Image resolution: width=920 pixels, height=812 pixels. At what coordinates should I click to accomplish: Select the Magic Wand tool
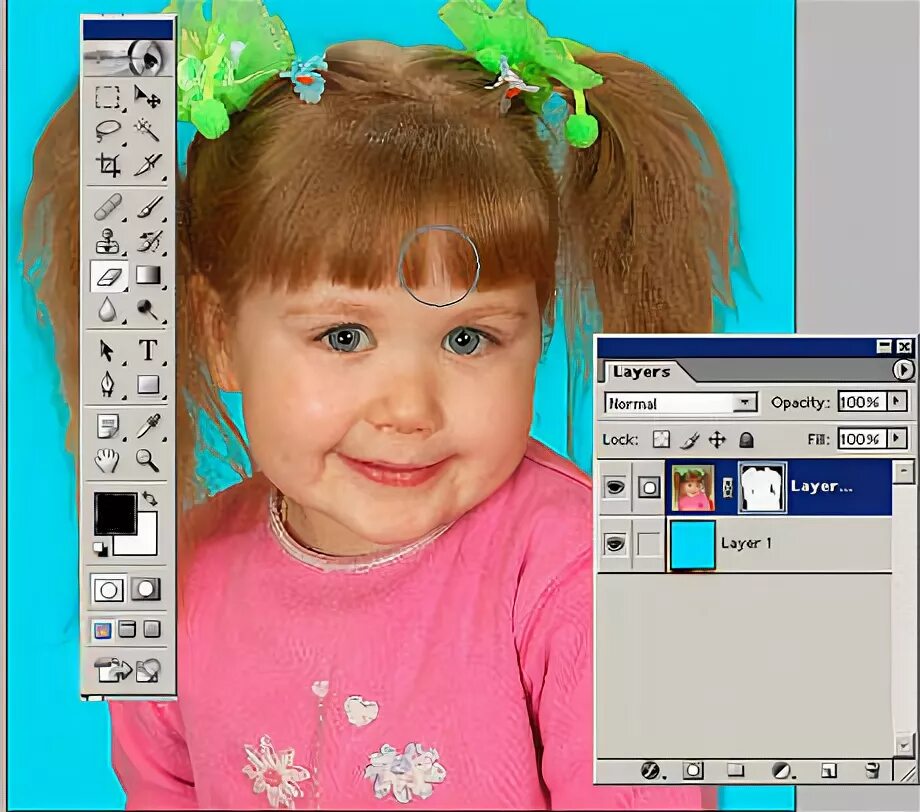[147, 130]
